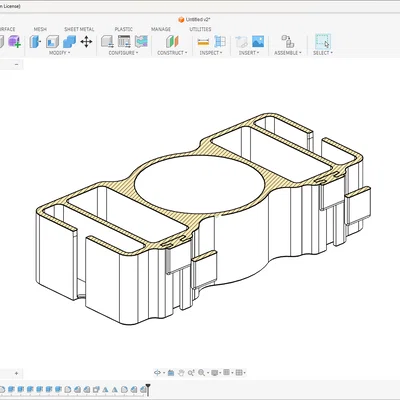This screenshot has width=400, height=400.
Task: Switch to the SURFACE tab
Action: pos(7,29)
